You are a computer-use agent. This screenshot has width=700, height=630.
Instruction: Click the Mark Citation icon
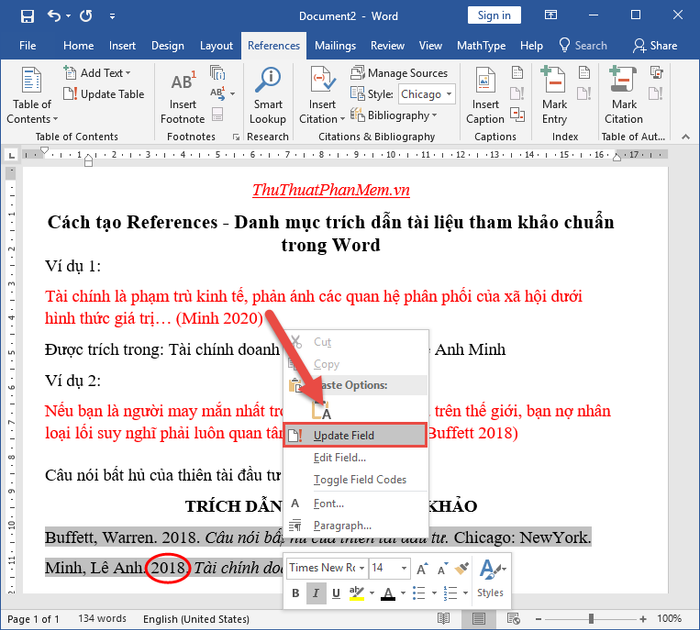(x=623, y=79)
